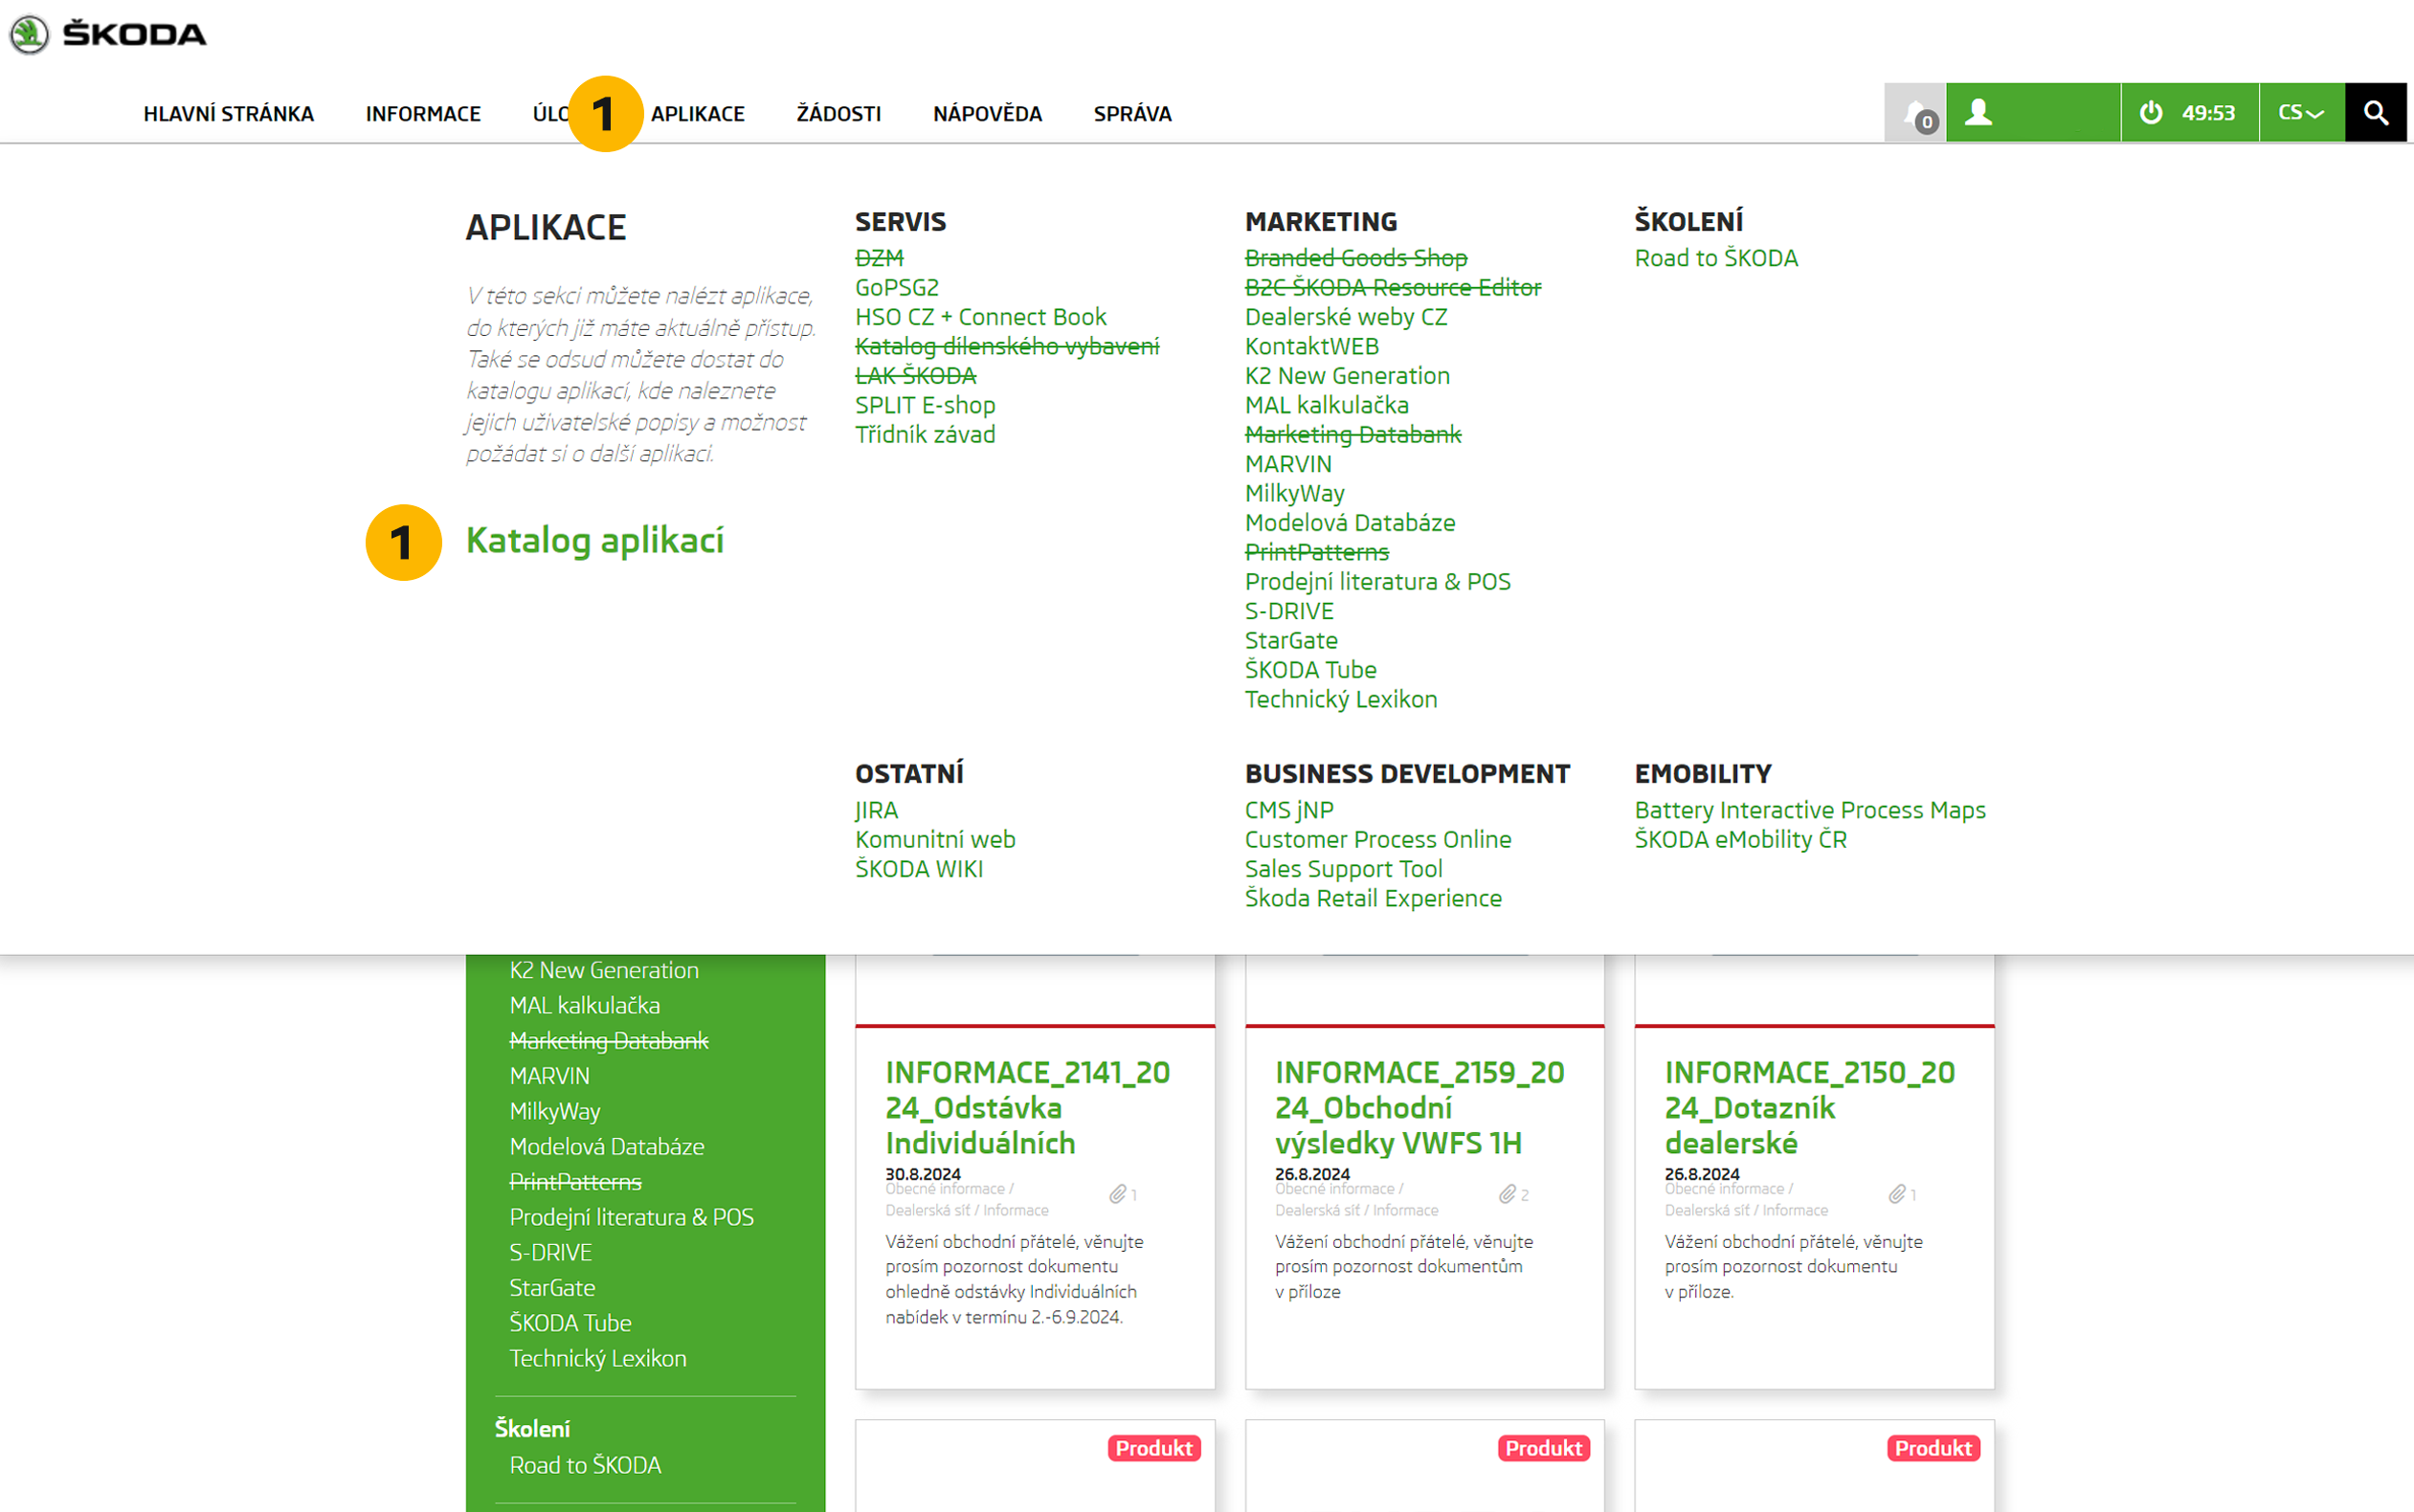
Task: Expand the CS language dropdown
Action: pyautogui.click(x=2302, y=113)
